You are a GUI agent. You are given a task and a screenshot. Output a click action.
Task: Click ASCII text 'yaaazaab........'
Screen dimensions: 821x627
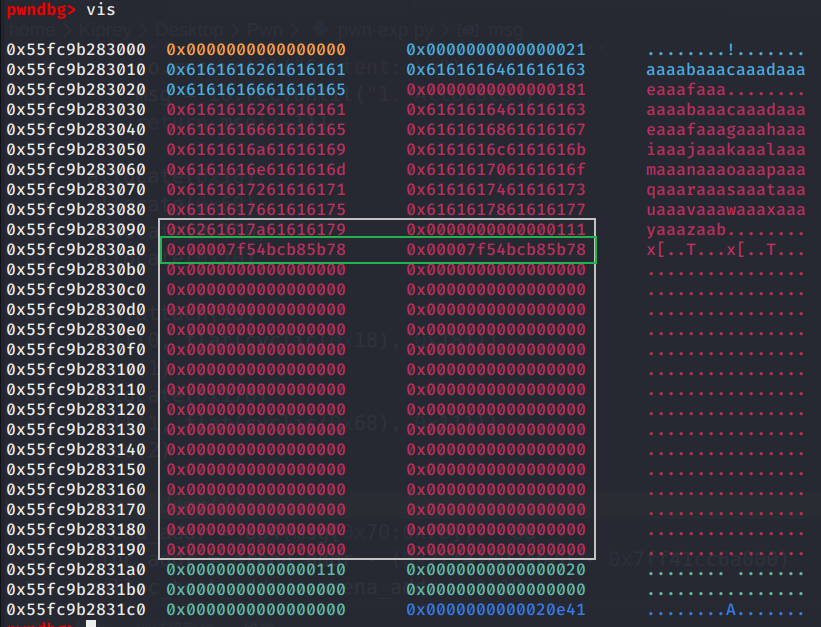click(x=726, y=230)
